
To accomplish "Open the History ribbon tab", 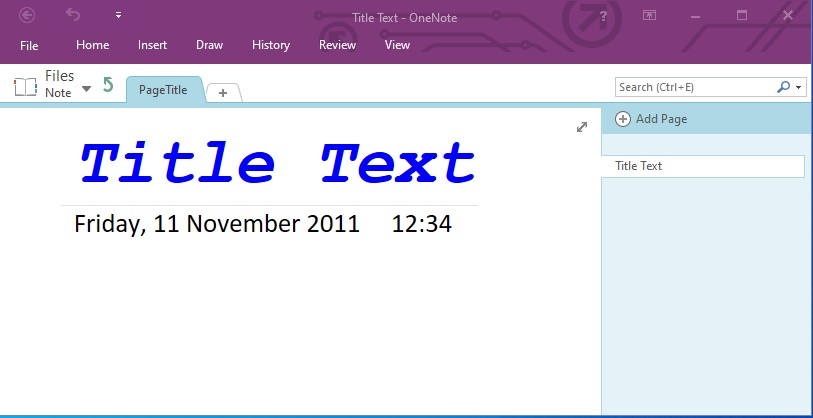I will point(271,45).
